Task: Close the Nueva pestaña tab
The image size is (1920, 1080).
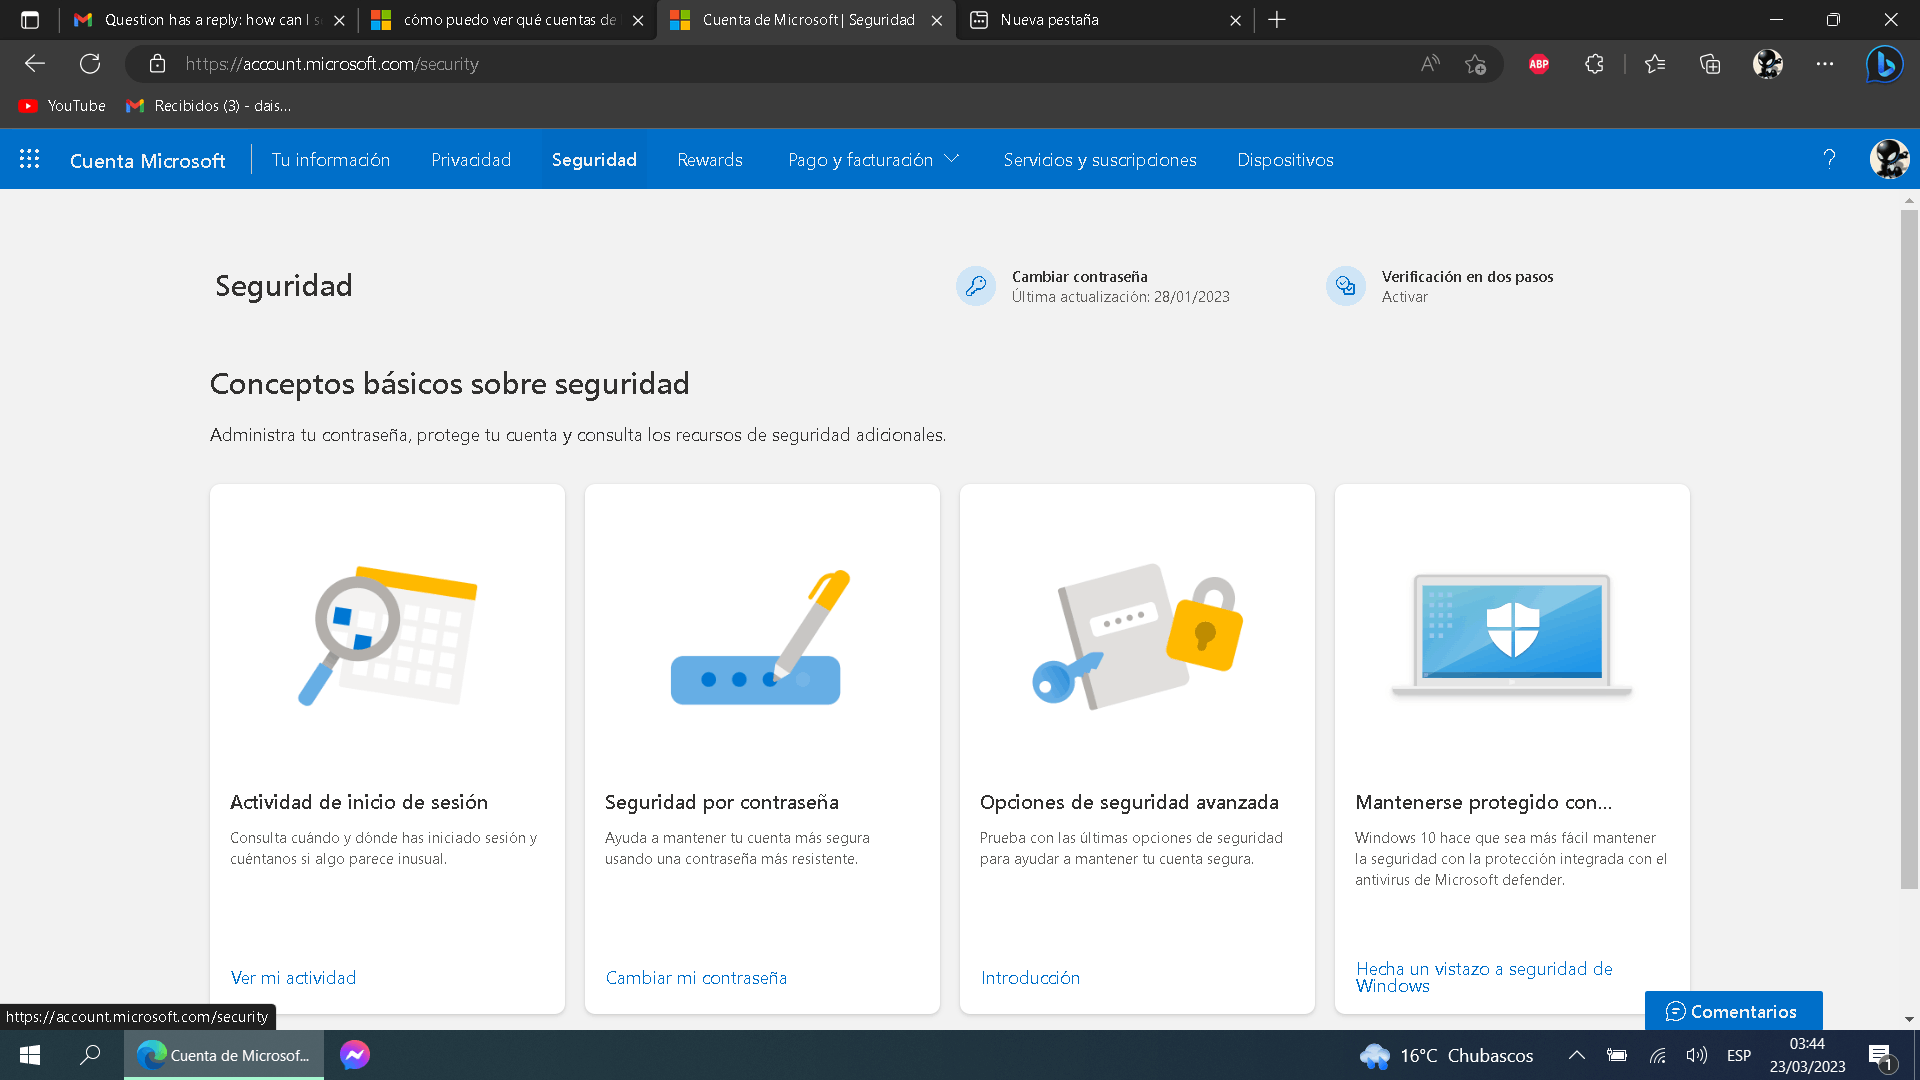Action: coord(1235,20)
